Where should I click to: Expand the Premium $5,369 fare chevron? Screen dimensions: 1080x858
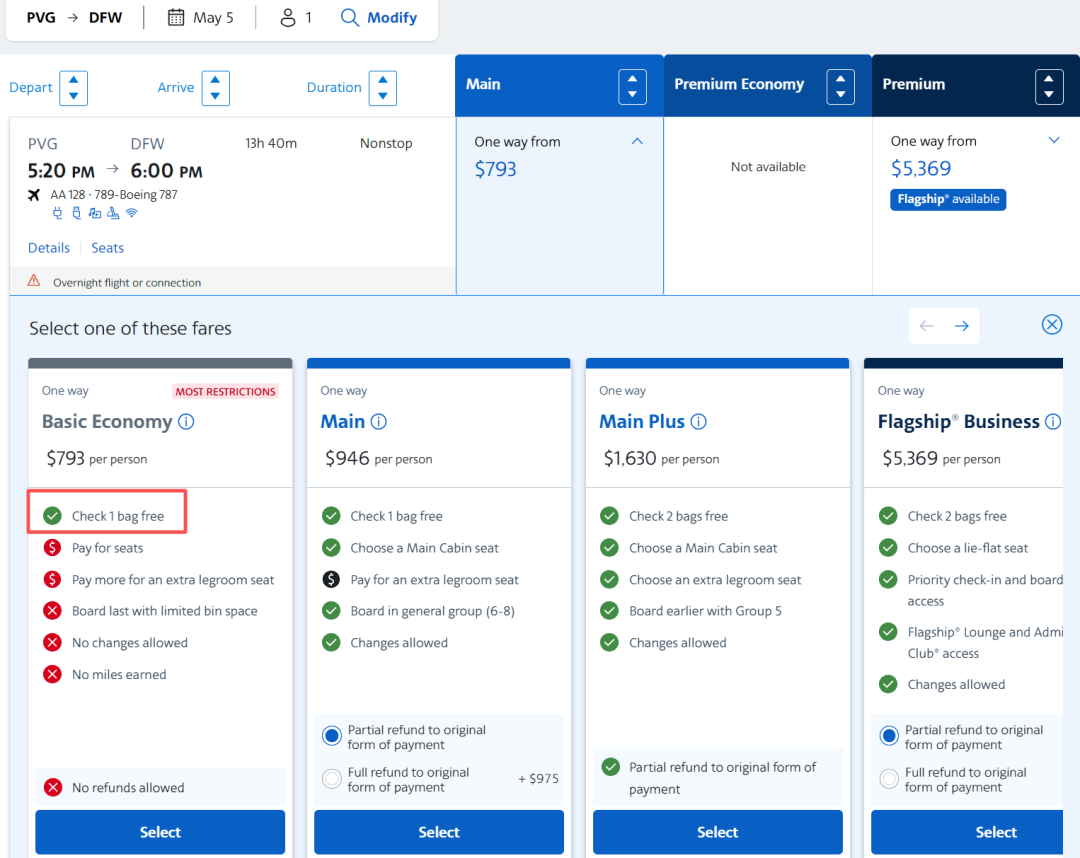(1053, 141)
